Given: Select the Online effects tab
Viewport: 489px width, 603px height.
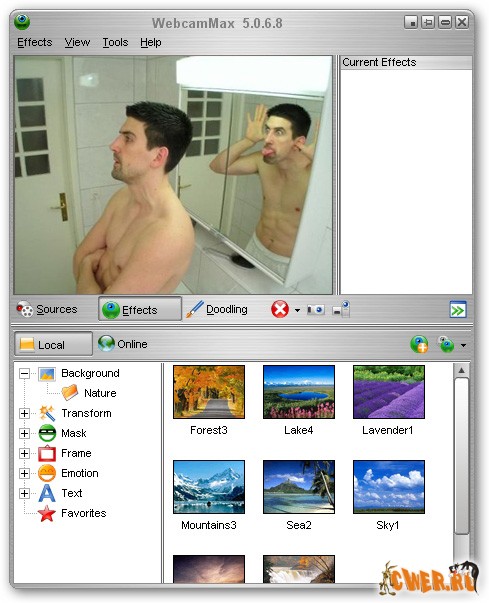Looking at the screenshot, I should point(123,343).
